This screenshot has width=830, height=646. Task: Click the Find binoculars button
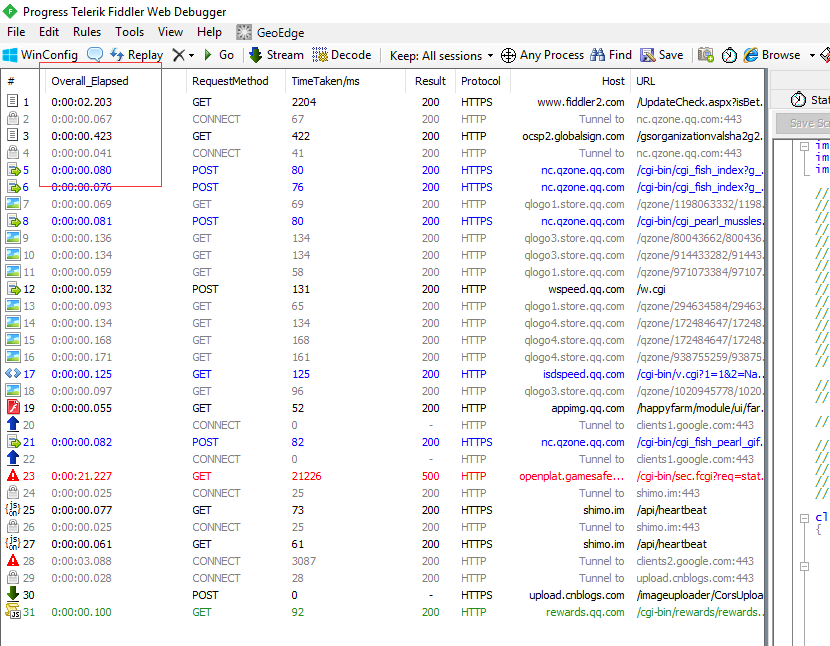pyautogui.click(x=611, y=55)
